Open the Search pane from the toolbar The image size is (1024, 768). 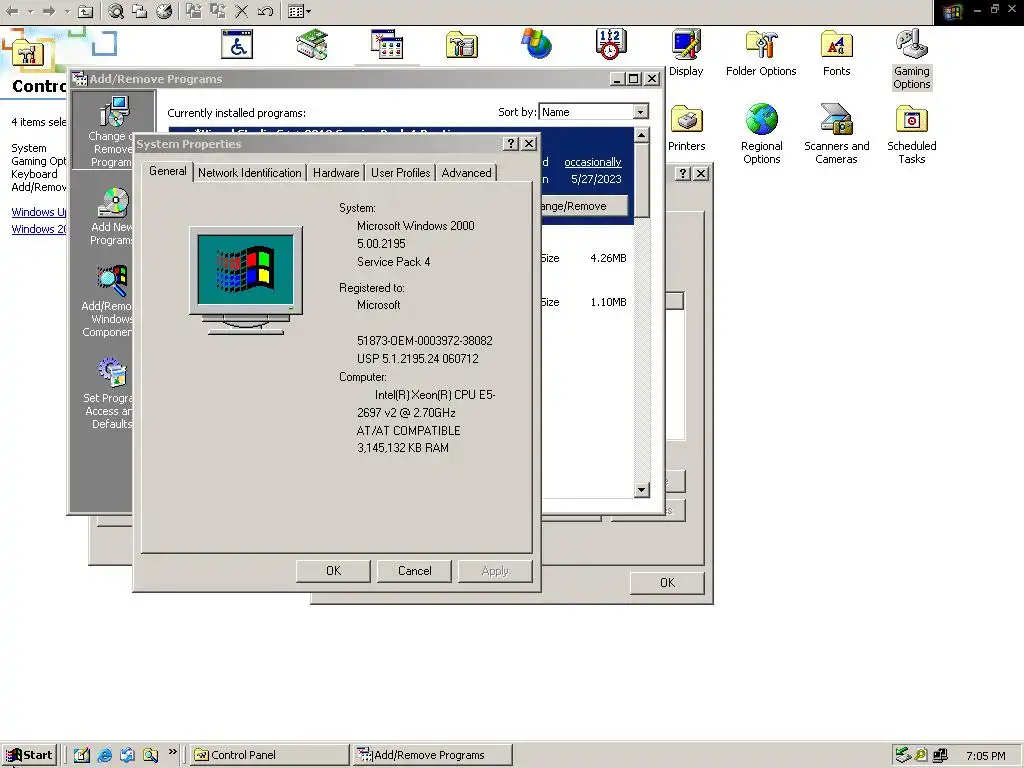pyautogui.click(x=116, y=11)
